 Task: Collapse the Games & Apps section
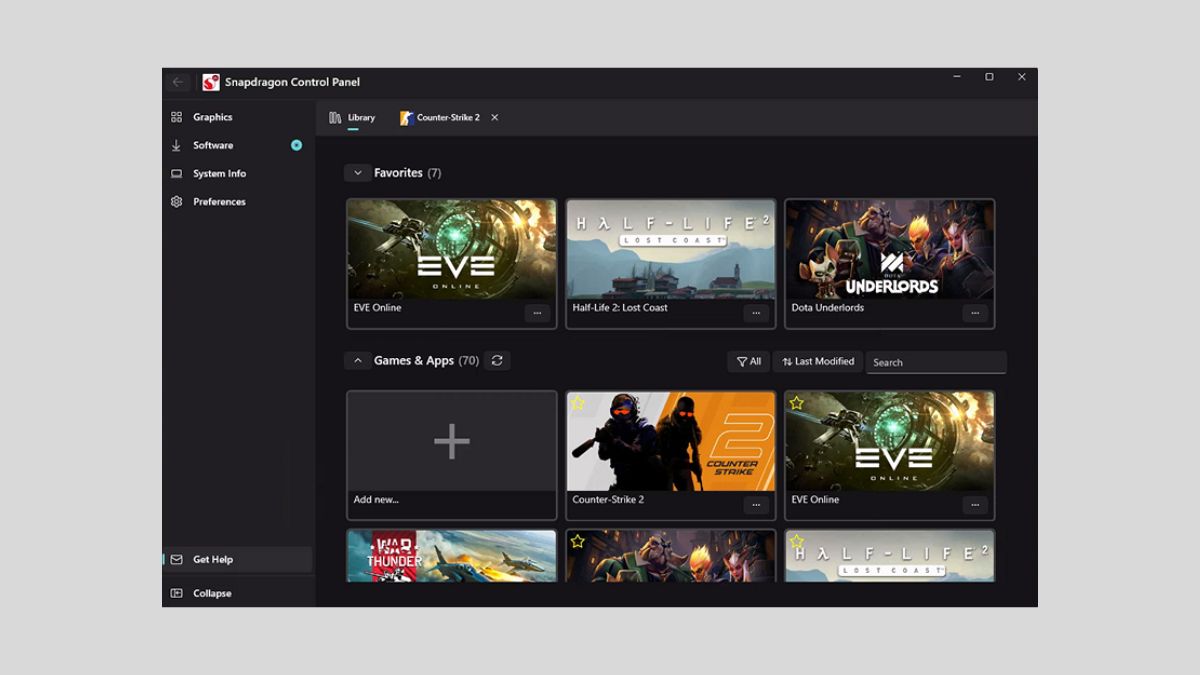point(357,360)
